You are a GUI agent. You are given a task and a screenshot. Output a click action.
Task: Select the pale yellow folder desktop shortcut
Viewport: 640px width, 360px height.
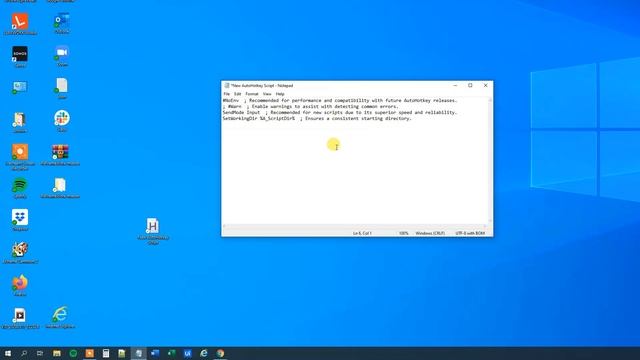coord(60,188)
